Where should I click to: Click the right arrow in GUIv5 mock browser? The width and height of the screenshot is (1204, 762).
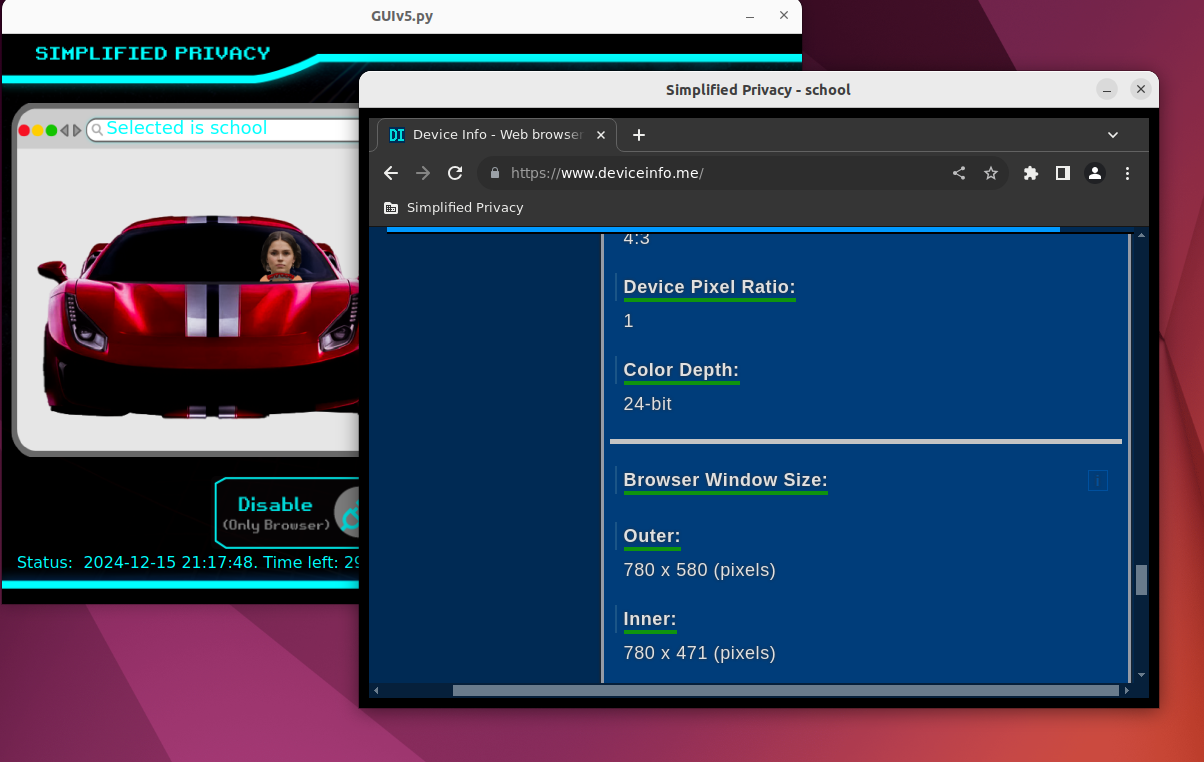point(77,130)
